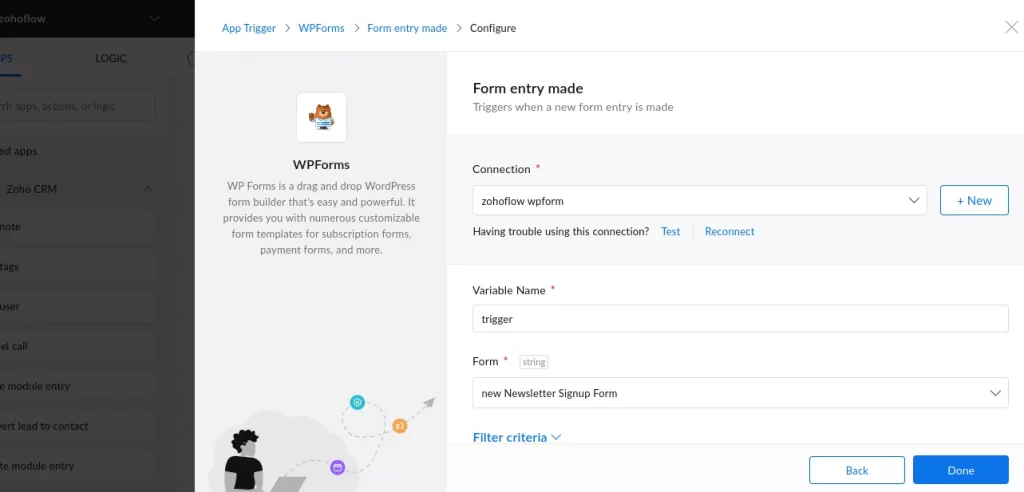Select the Configure breadcrumb text
Screen dimensions: 1024x492
(x=493, y=28)
